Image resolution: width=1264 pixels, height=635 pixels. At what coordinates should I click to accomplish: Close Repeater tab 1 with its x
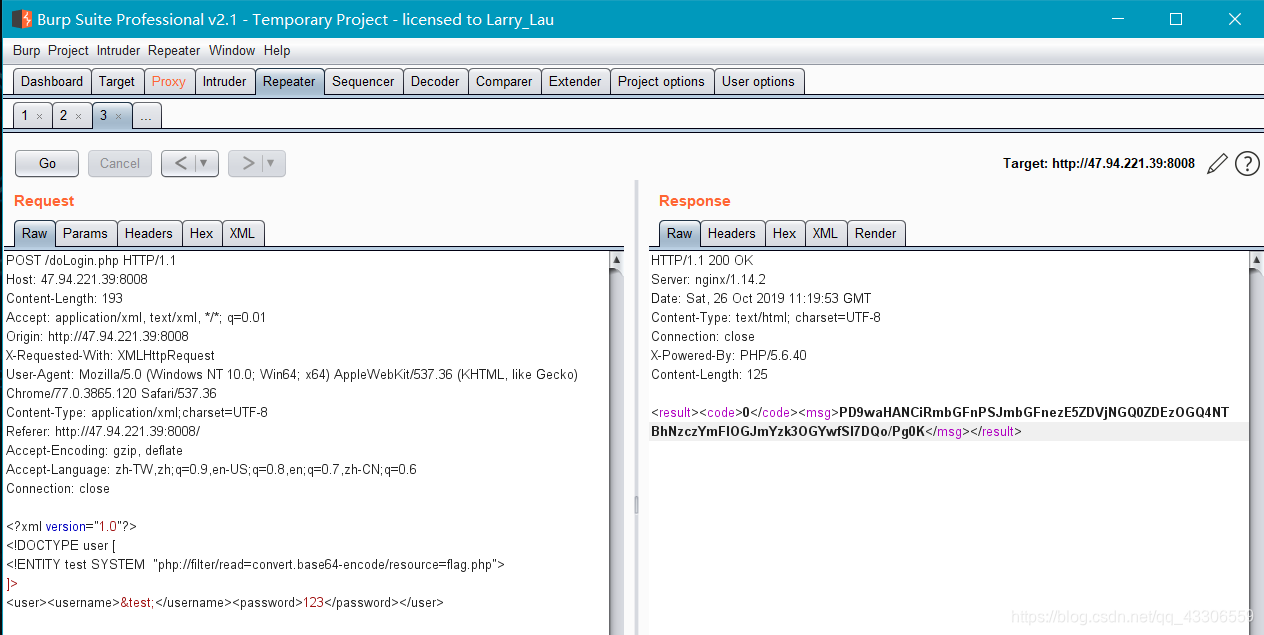(39, 116)
